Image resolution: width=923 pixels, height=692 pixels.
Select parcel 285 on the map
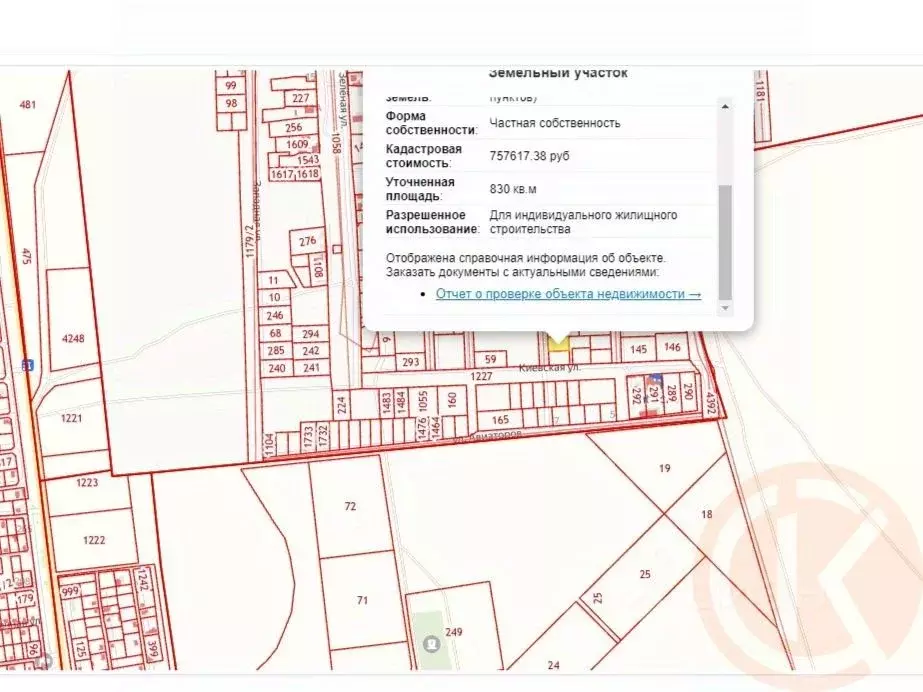point(276,351)
